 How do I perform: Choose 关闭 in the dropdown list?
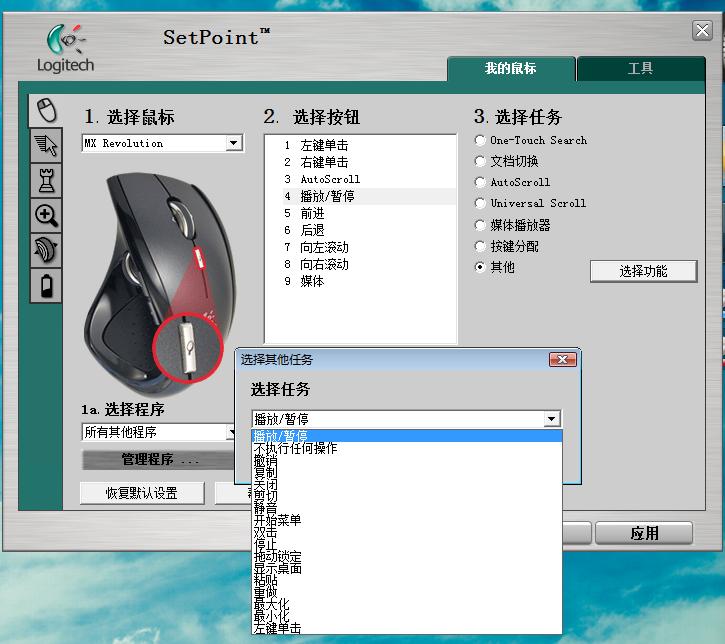[x=407, y=484]
